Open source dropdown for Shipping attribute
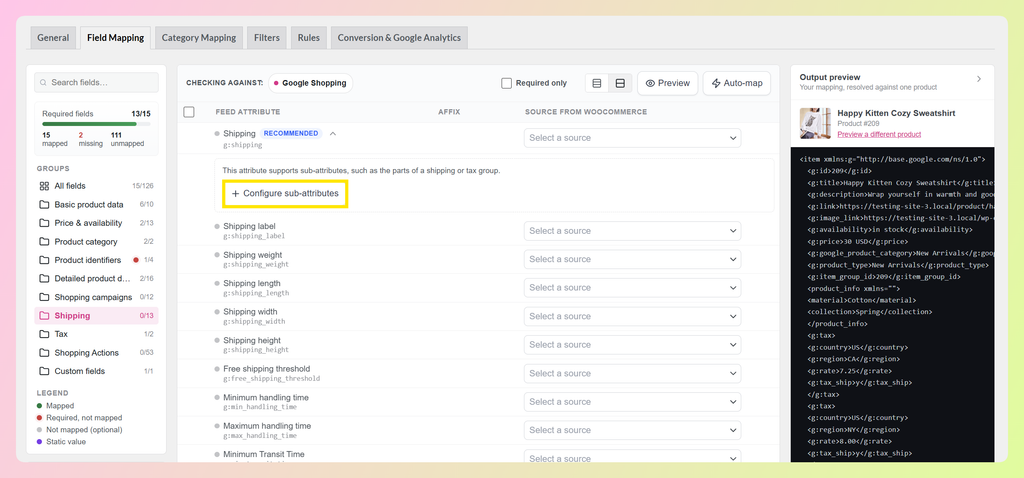1024x478 pixels. point(633,138)
